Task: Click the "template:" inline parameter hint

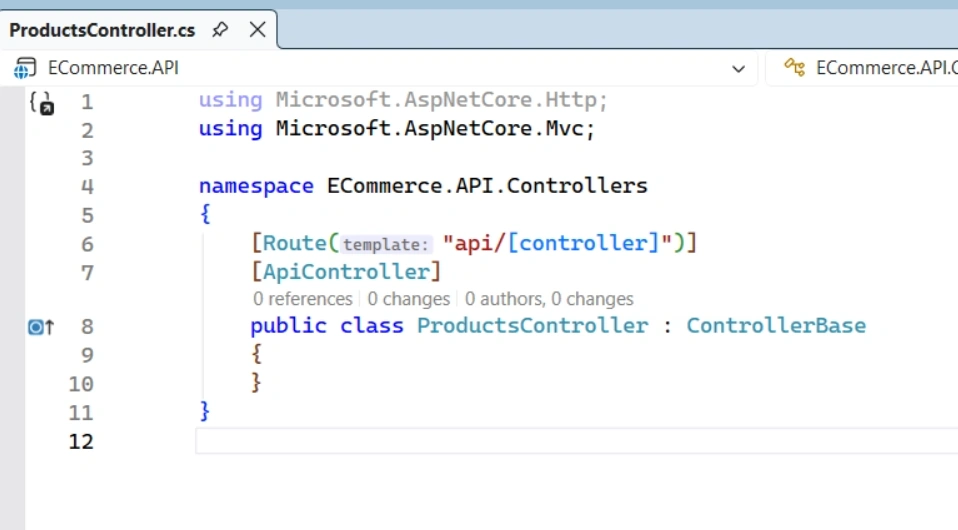Action: point(386,245)
